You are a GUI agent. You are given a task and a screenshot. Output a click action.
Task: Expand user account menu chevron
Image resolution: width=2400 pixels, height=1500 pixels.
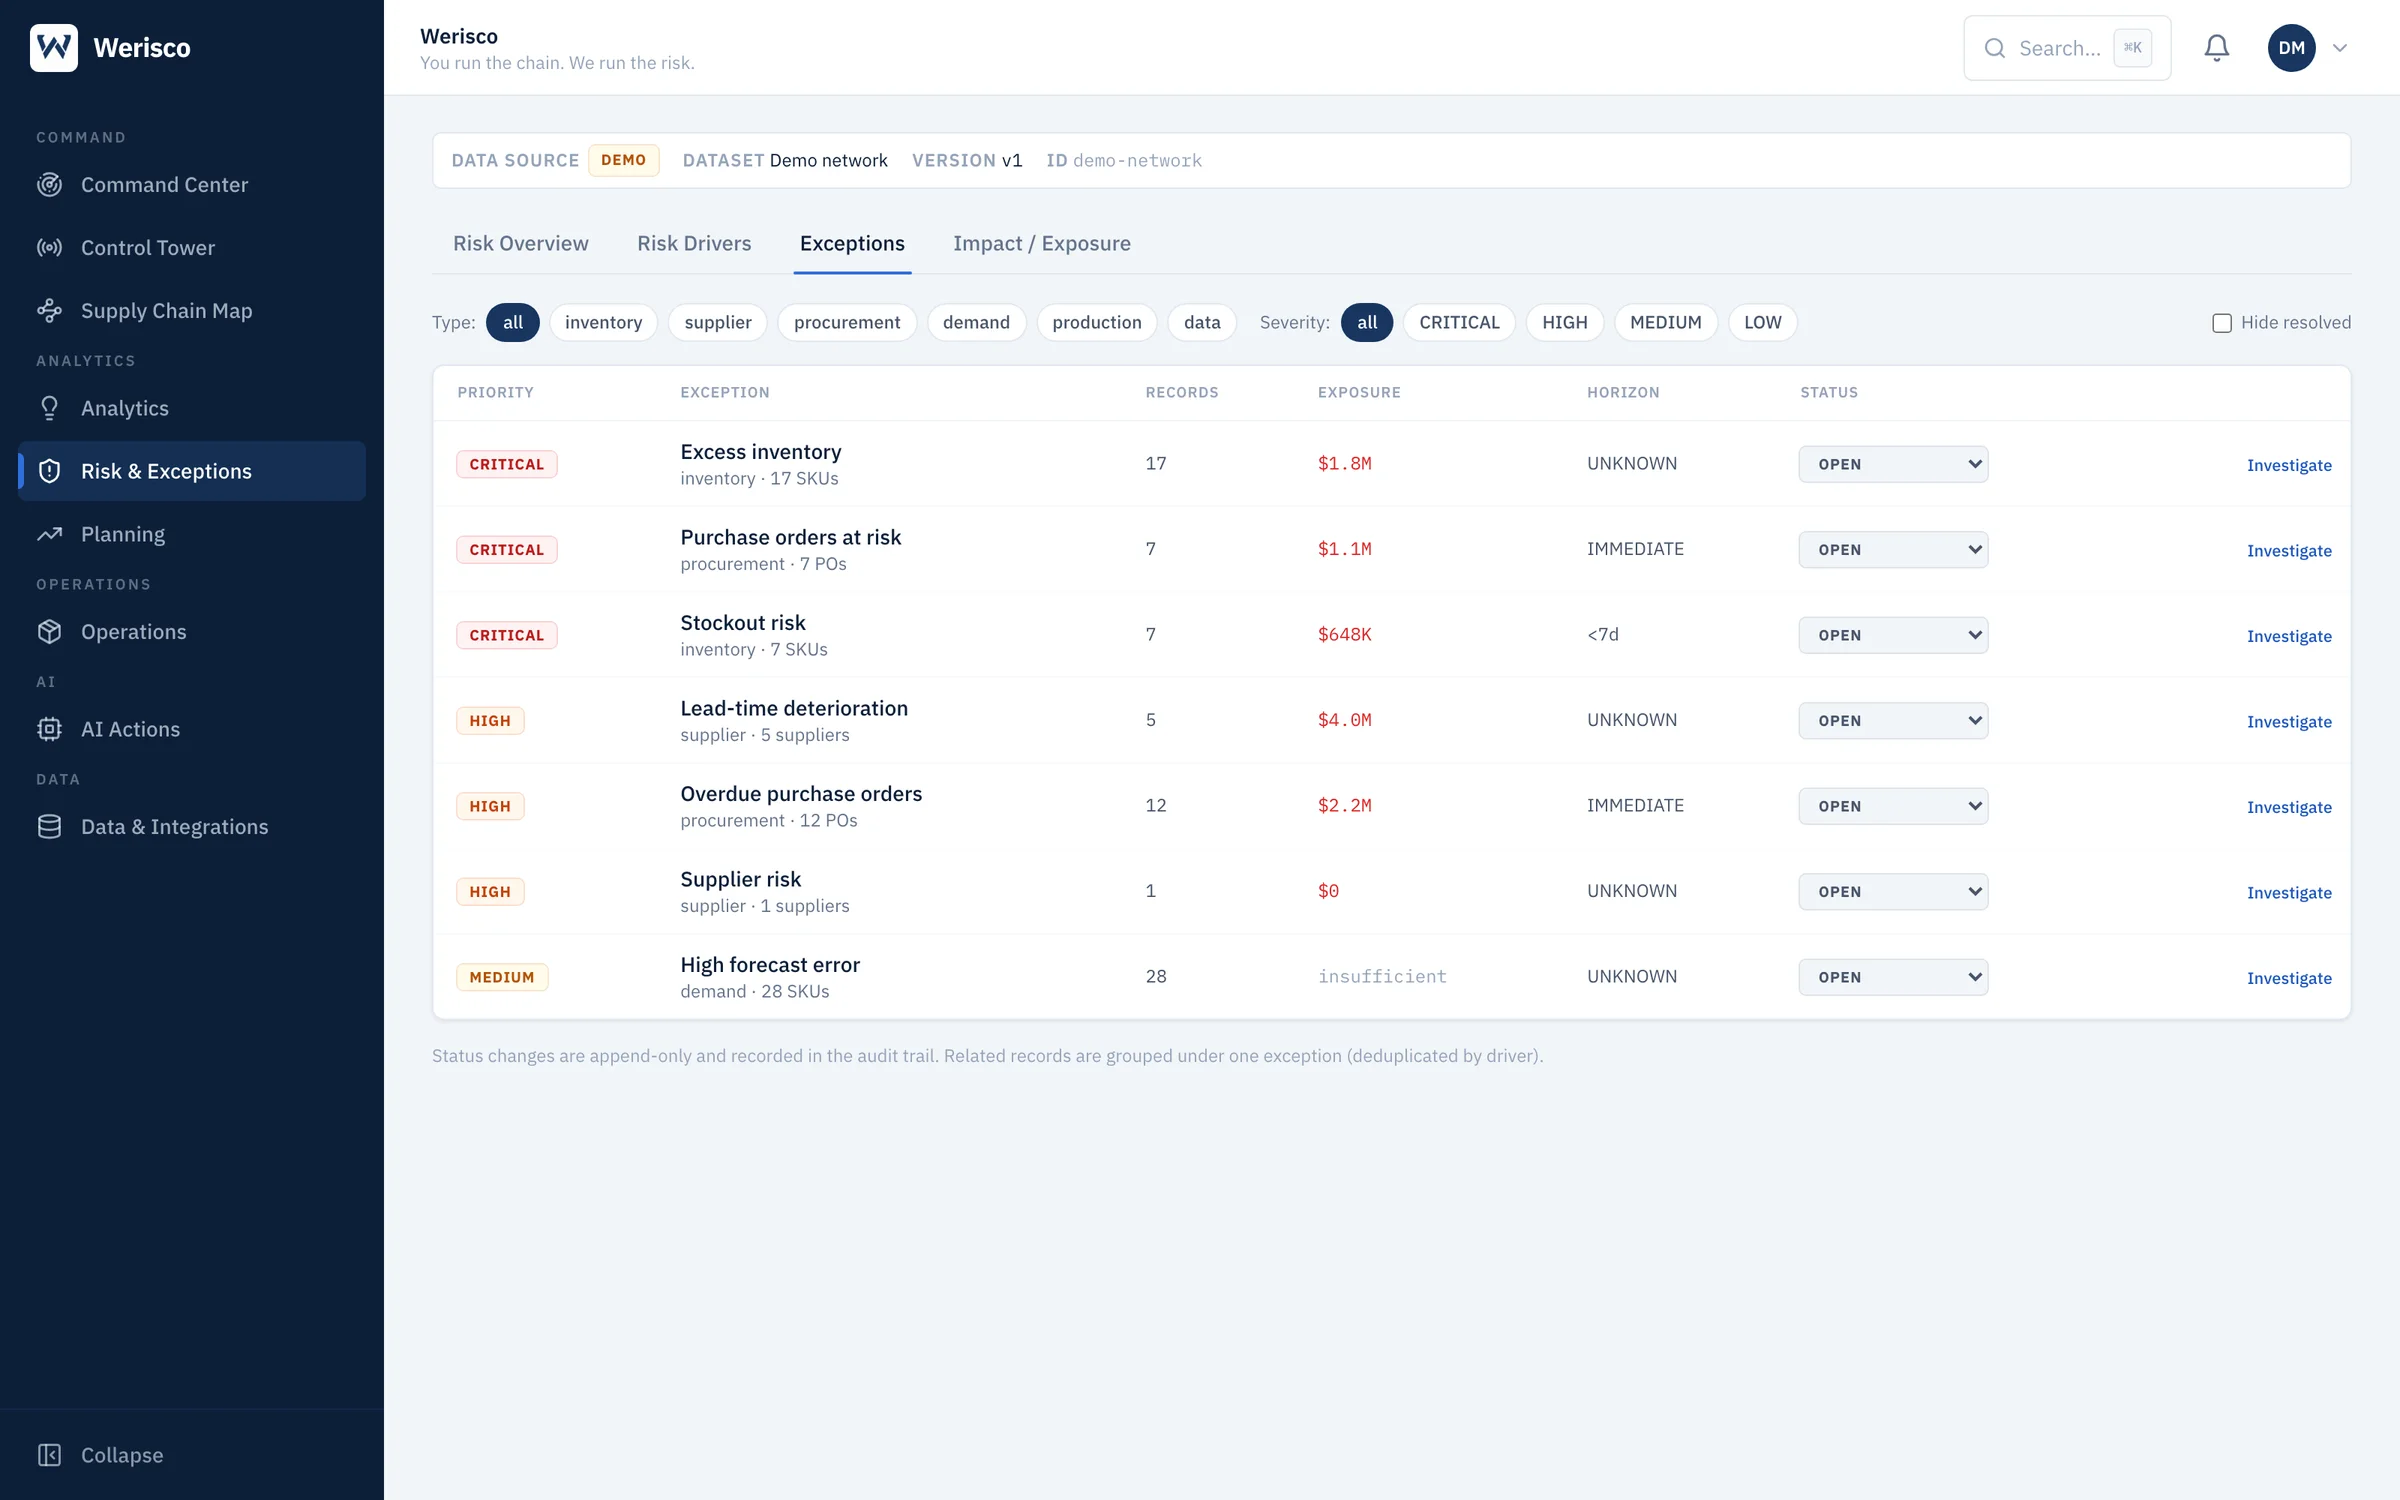tap(2340, 48)
